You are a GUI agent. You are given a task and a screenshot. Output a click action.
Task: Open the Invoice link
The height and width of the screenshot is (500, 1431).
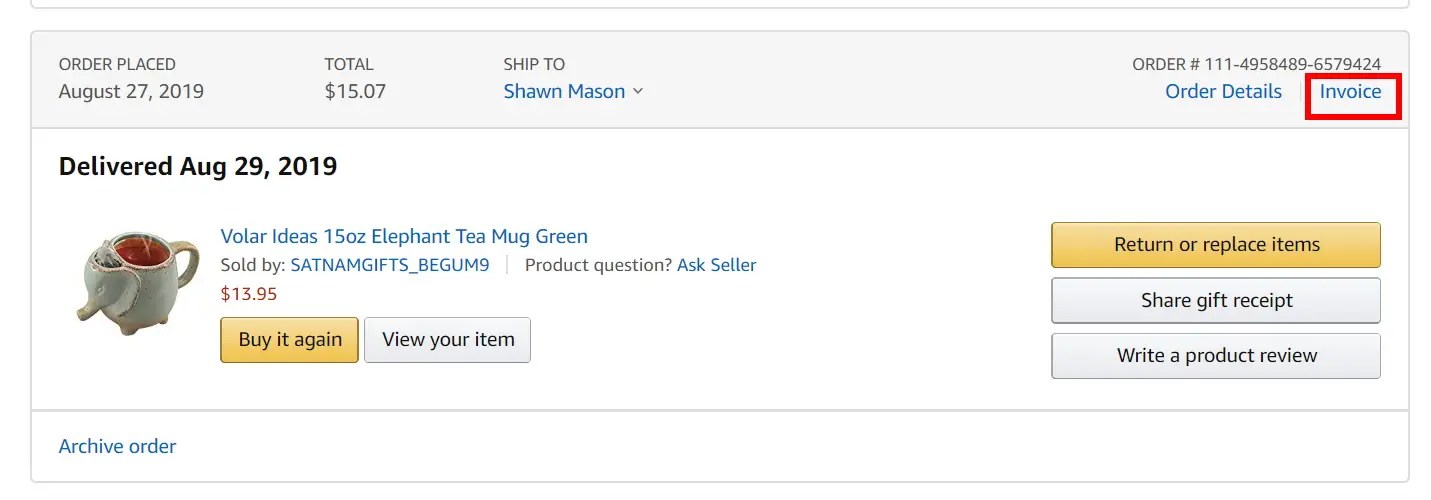click(1350, 92)
